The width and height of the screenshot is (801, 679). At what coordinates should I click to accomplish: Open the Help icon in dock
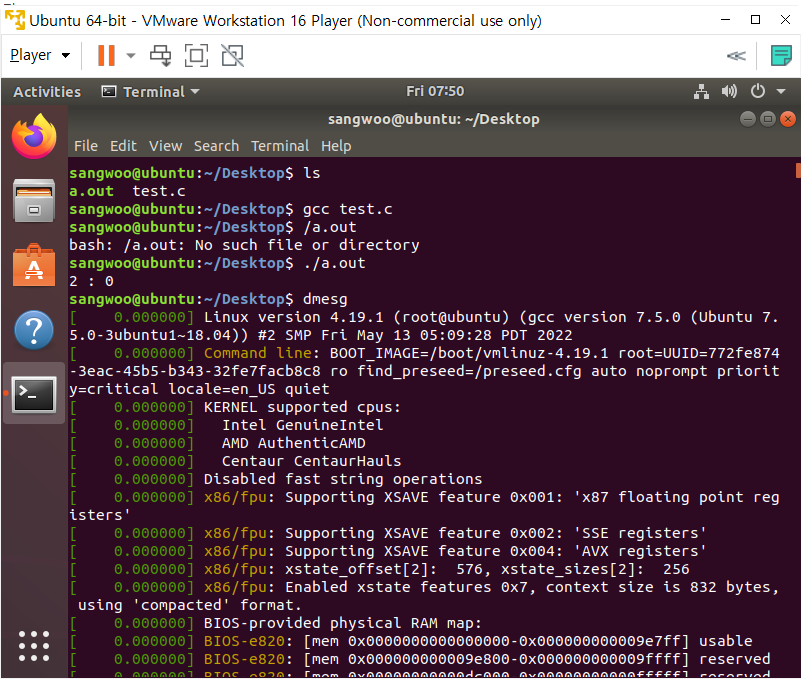pos(34,330)
